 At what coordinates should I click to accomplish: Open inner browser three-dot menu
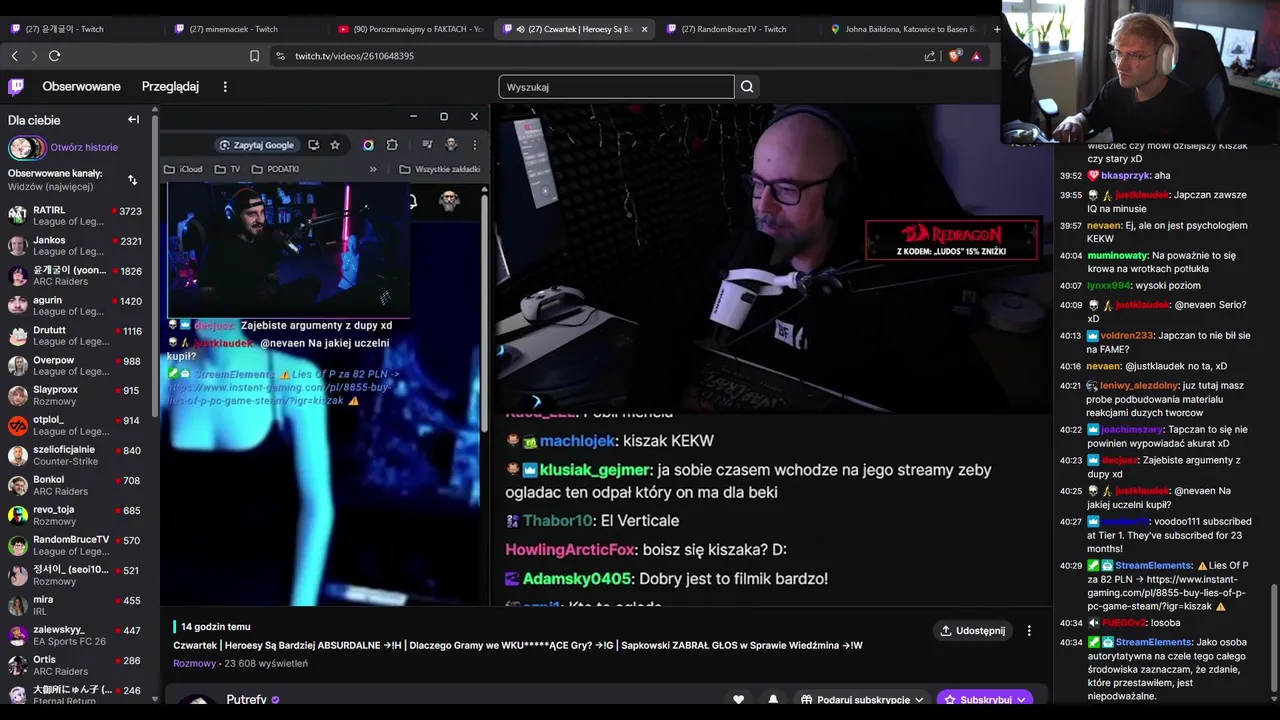(475, 145)
